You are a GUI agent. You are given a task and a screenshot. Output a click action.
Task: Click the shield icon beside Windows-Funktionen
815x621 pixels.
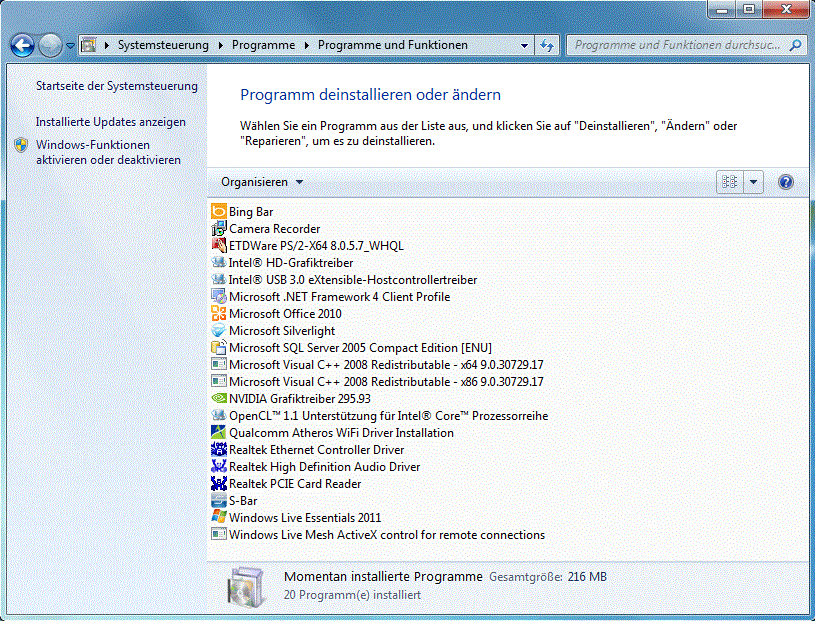click(21, 145)
